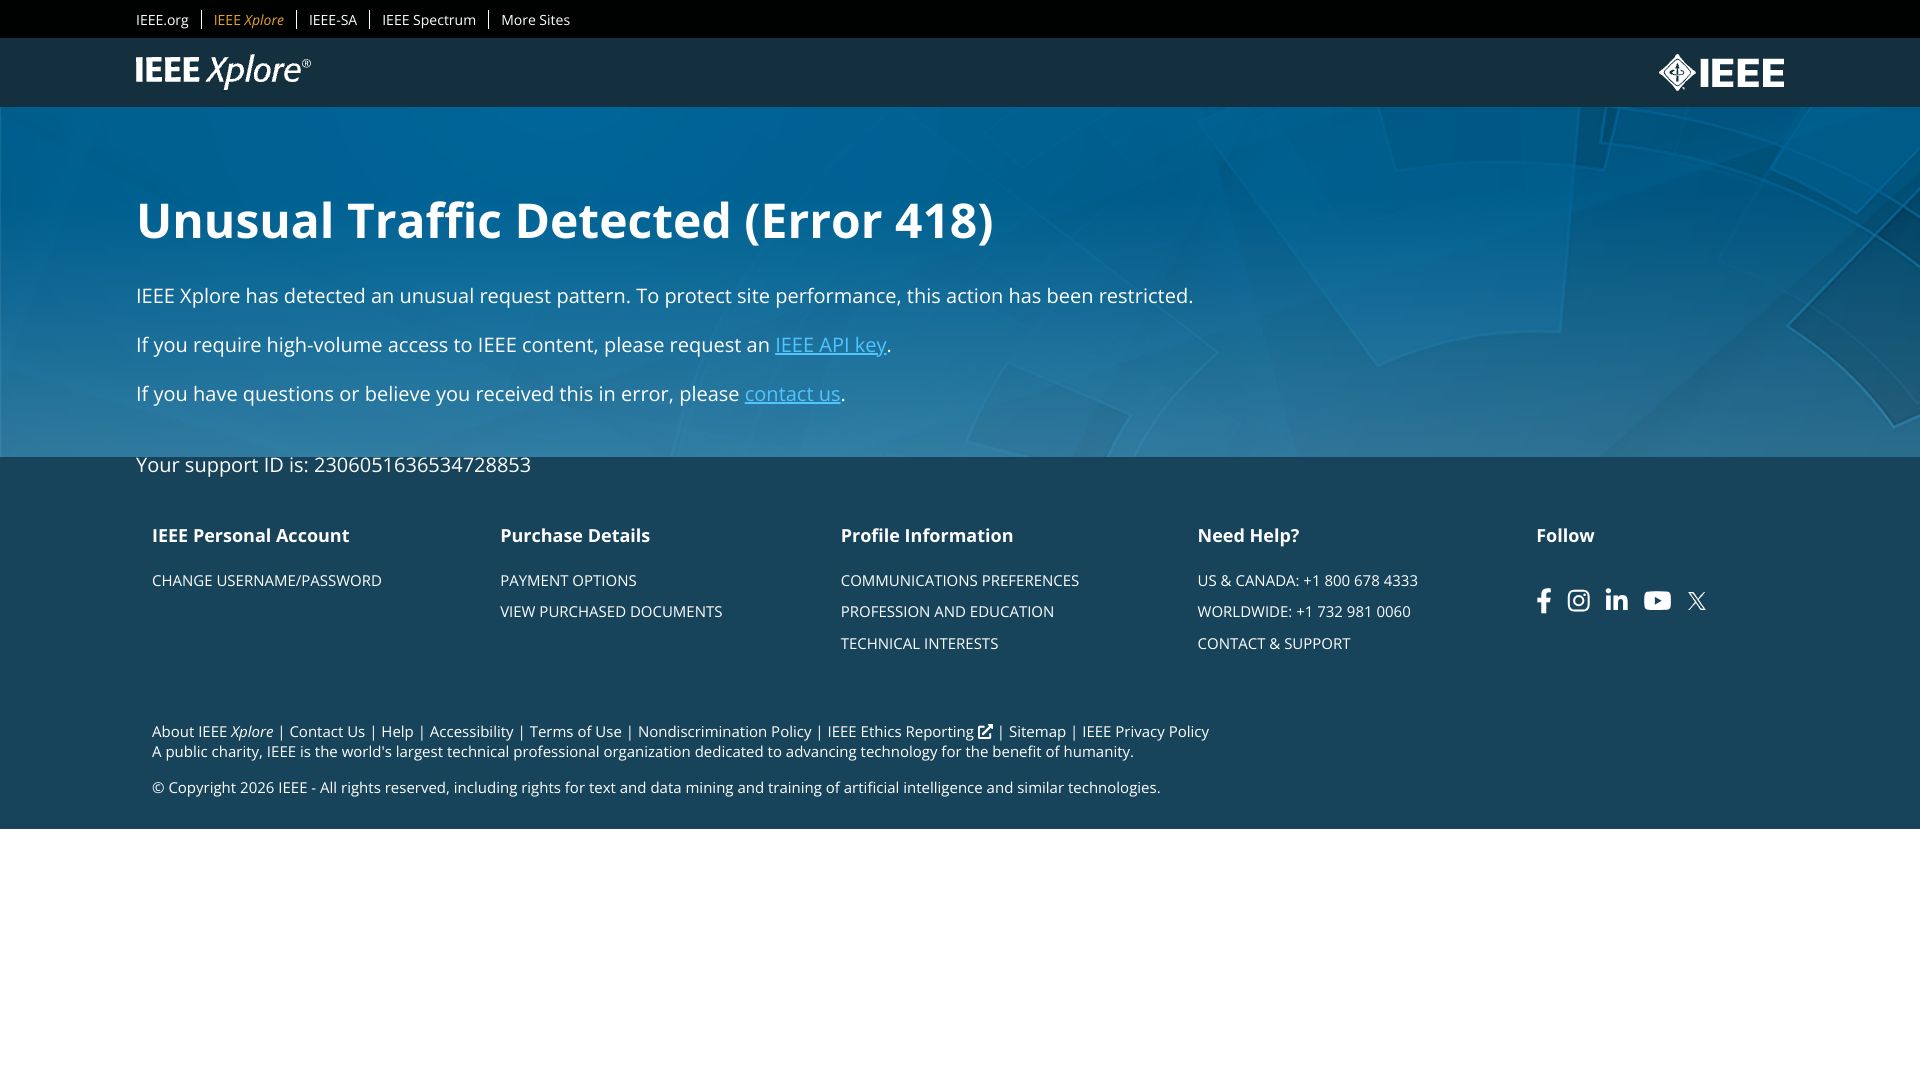Click the IEEE Personal Account heading
Screen dimensions: 1920x1080
click(250, 536)
